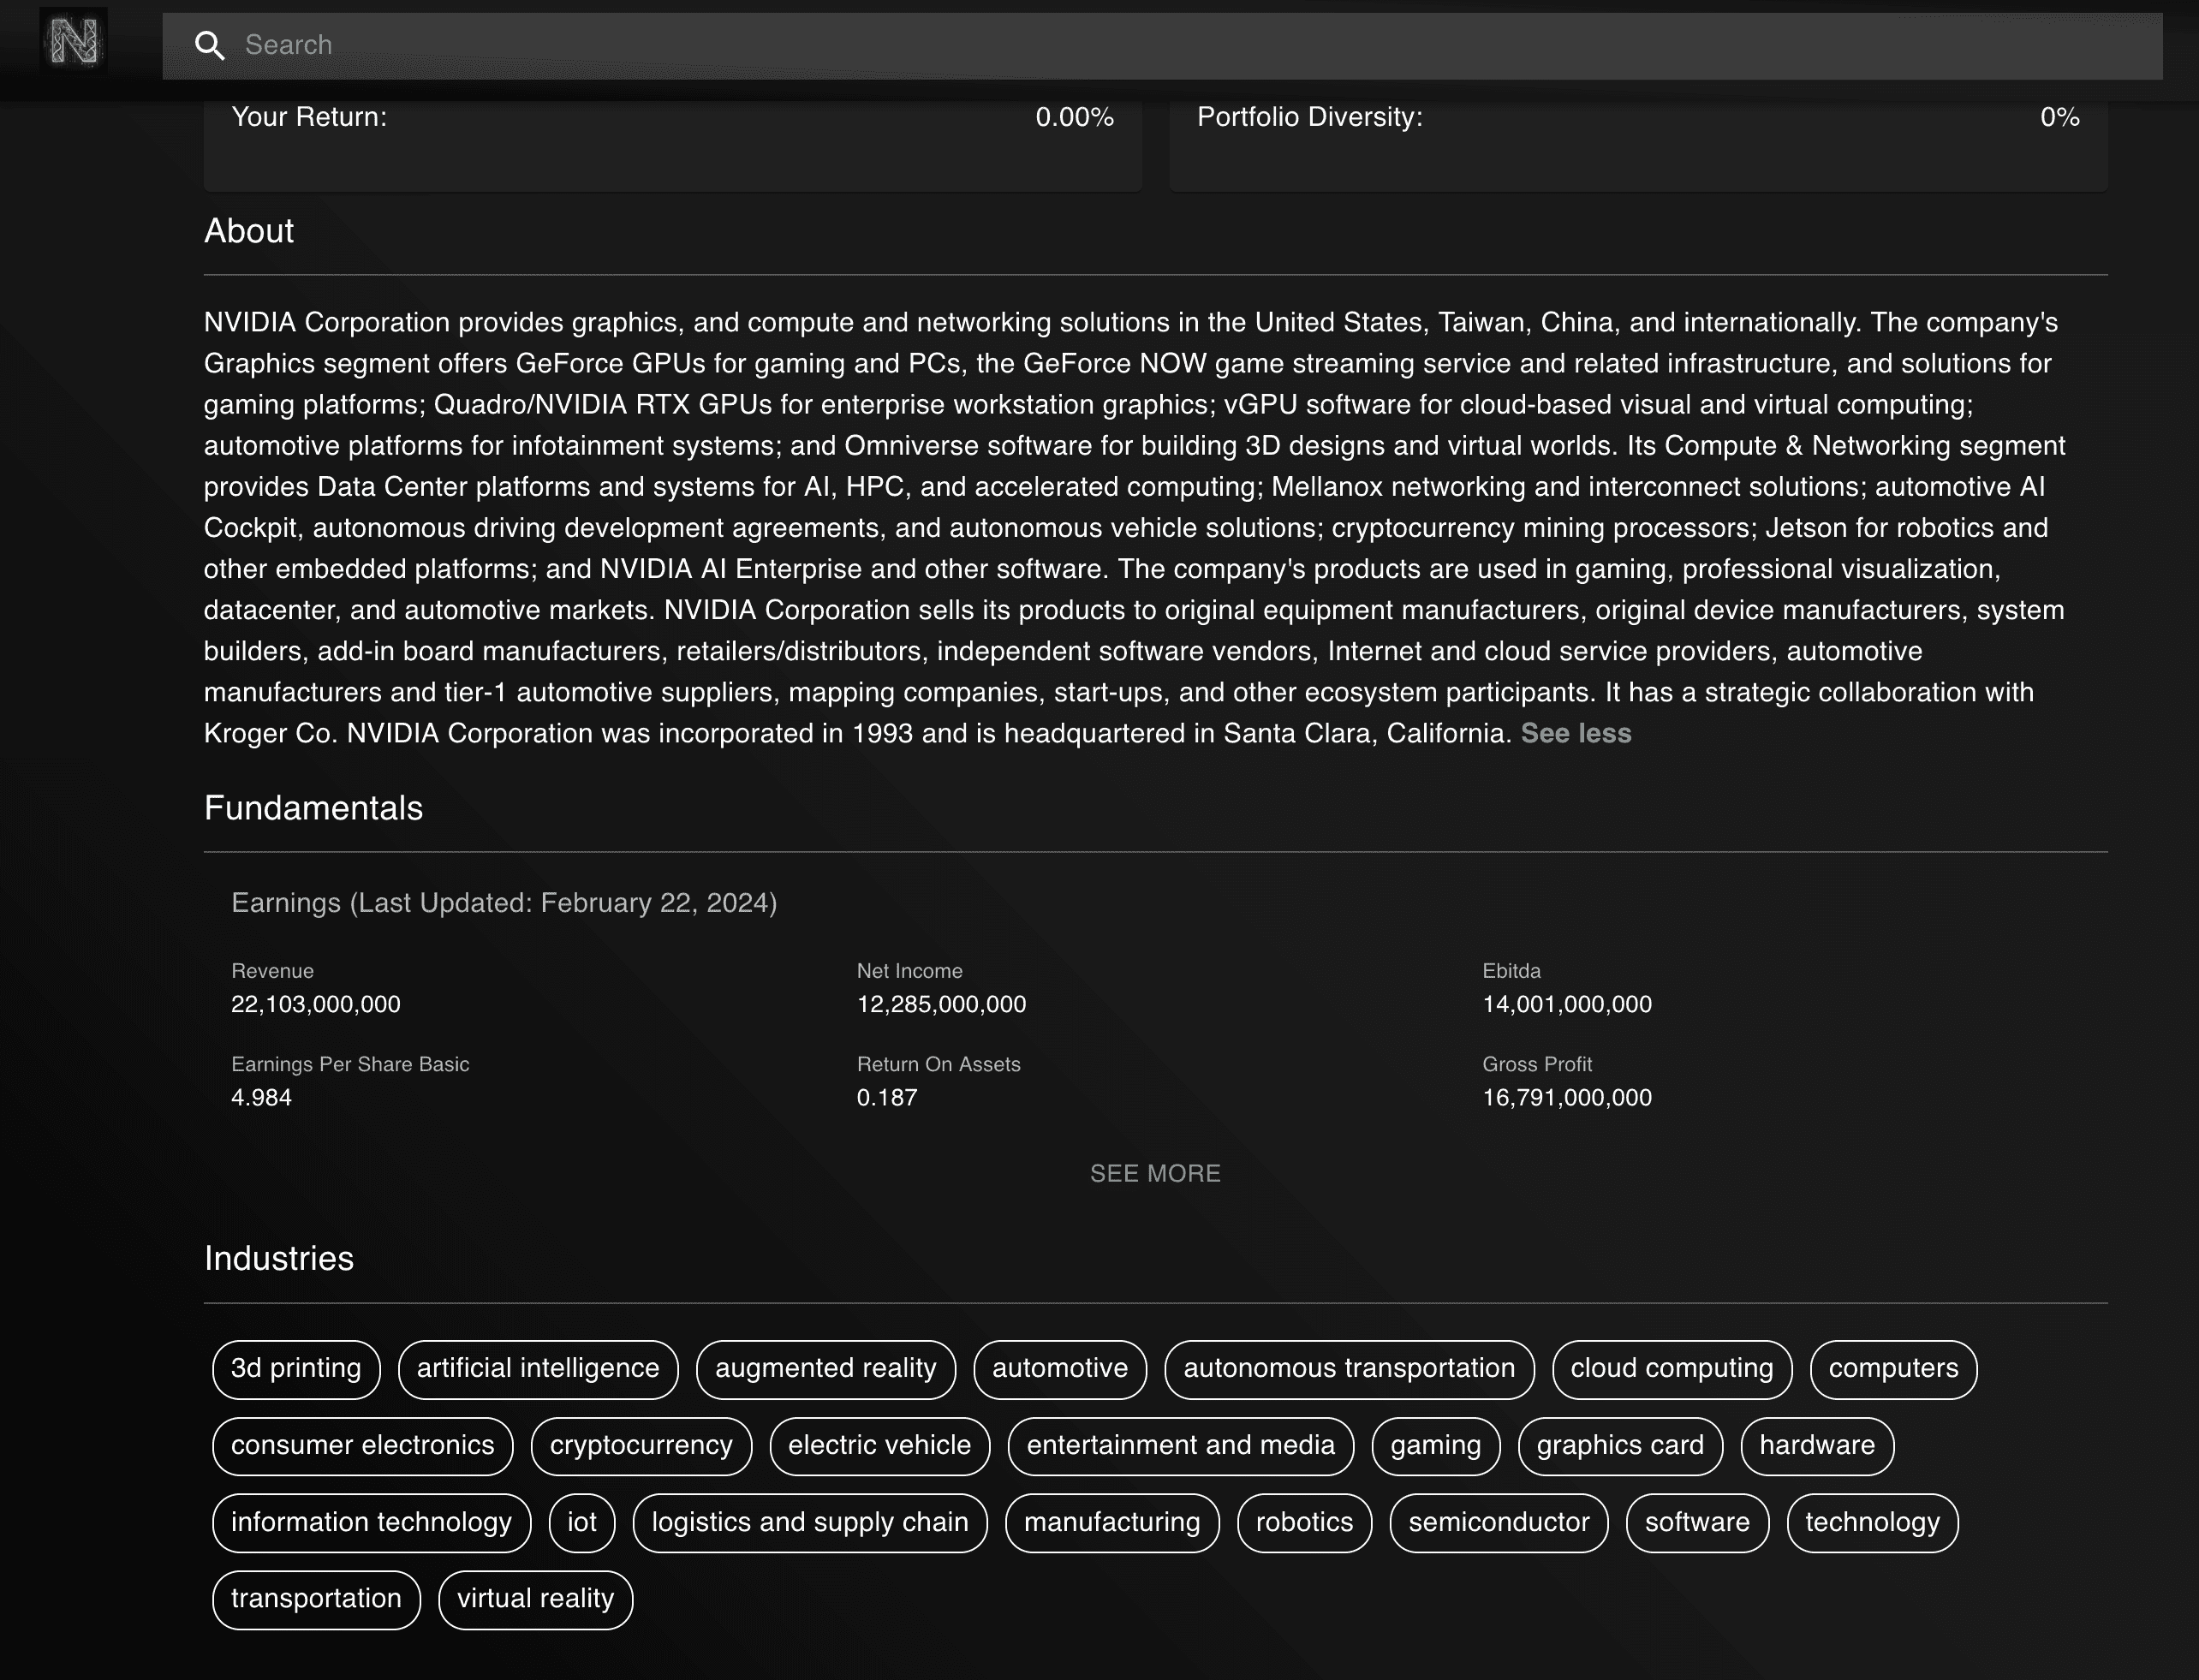Click the N logo icon

click(73, 41)
